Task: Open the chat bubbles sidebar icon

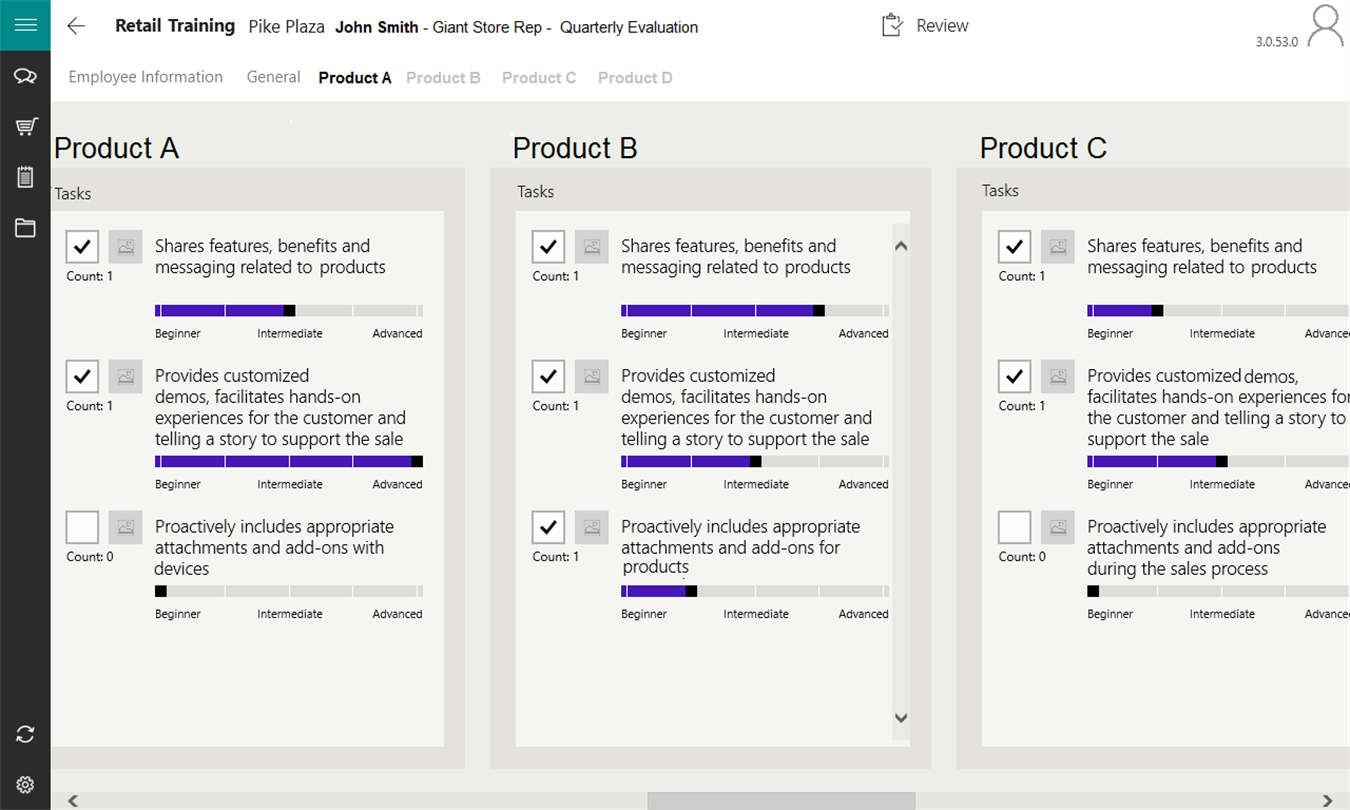Action: (x=25, y=77)
